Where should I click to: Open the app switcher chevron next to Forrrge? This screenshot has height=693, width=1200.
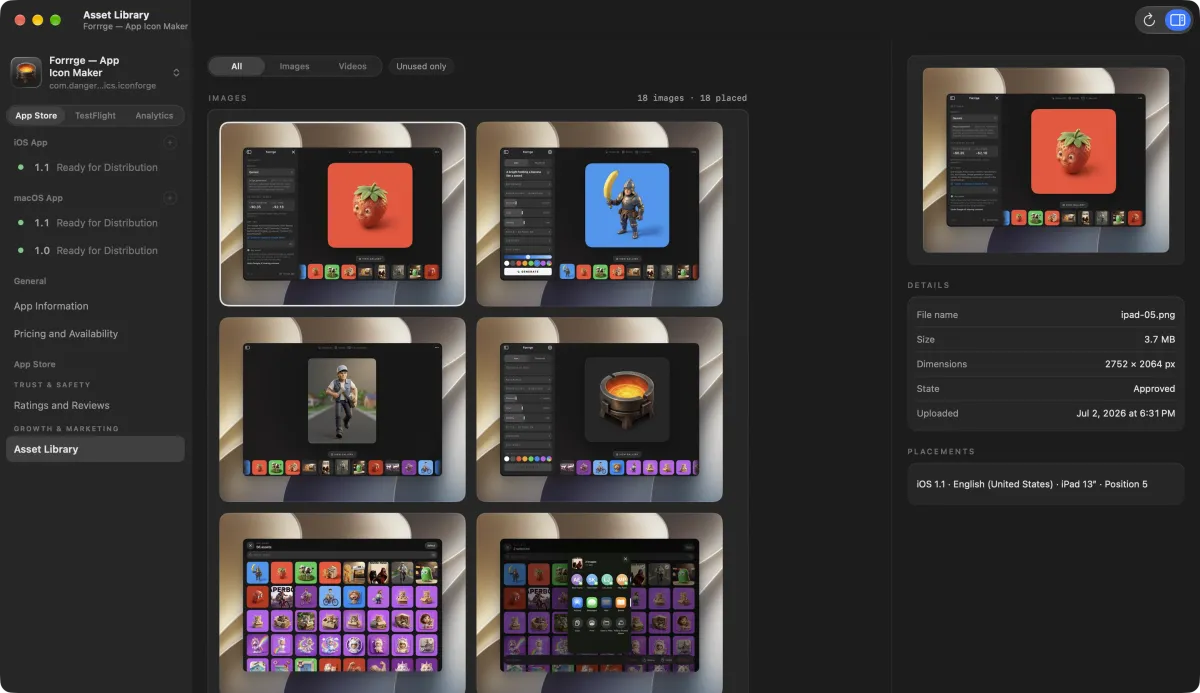pyautogui.click(x=176, y=73)
